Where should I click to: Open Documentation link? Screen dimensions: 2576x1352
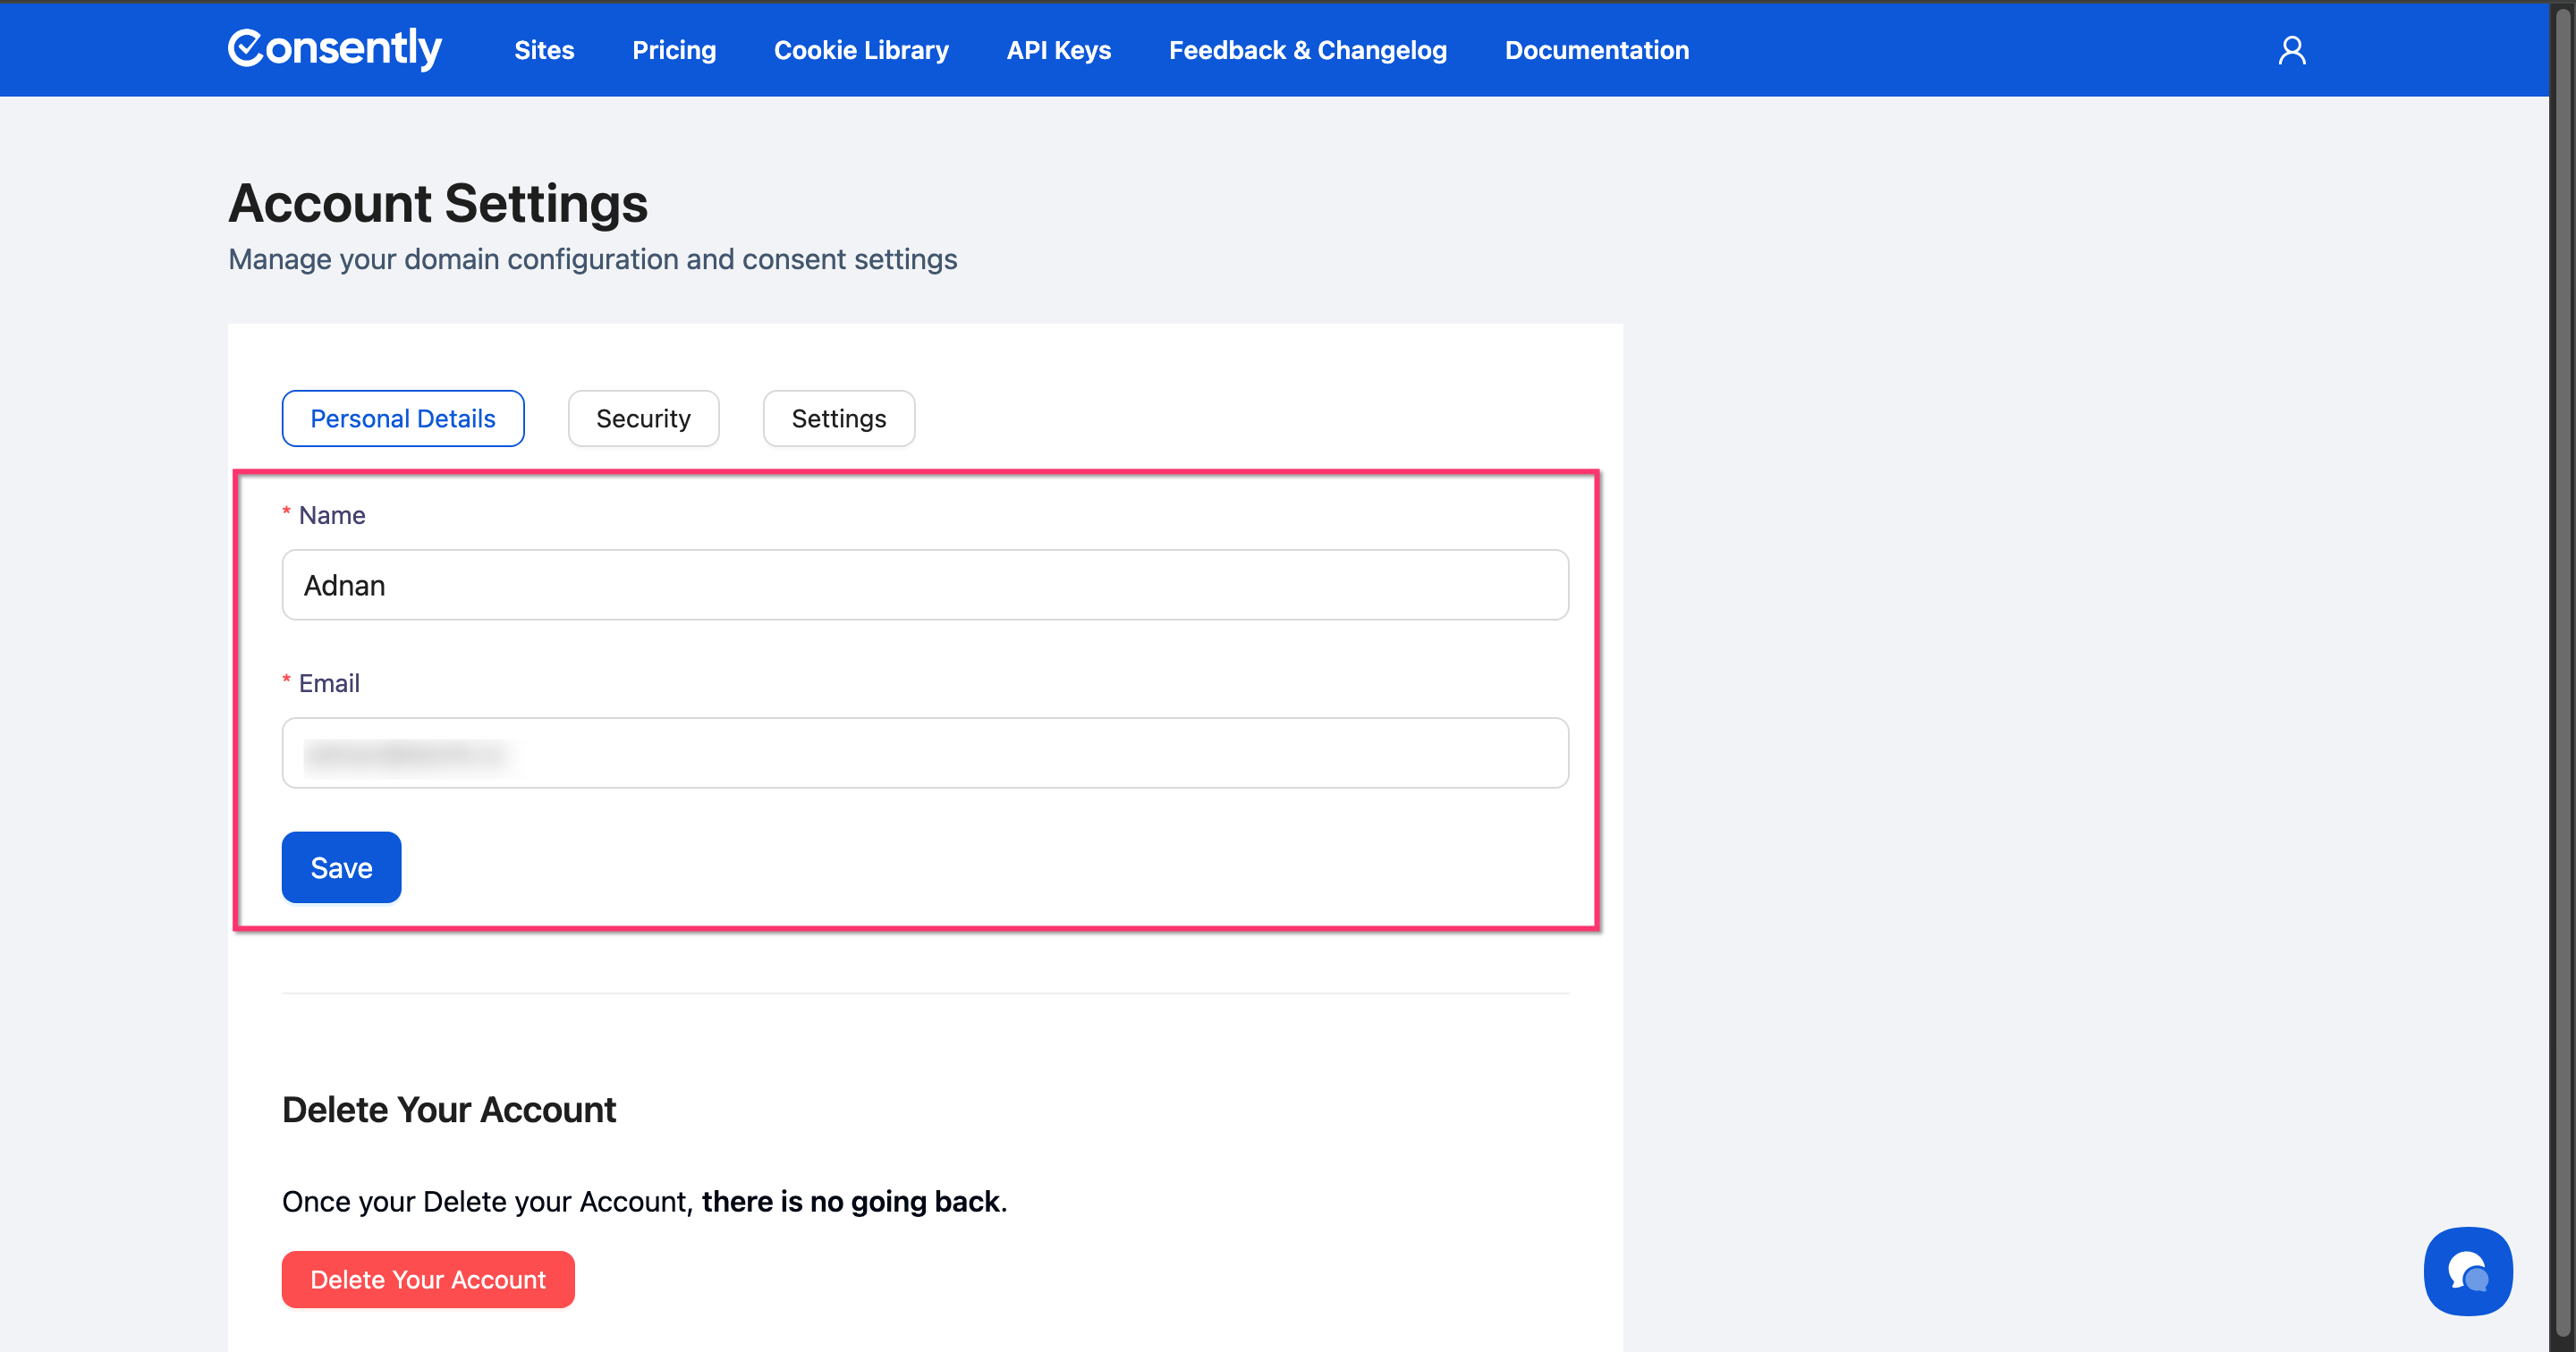click(x=1596, y=50)
